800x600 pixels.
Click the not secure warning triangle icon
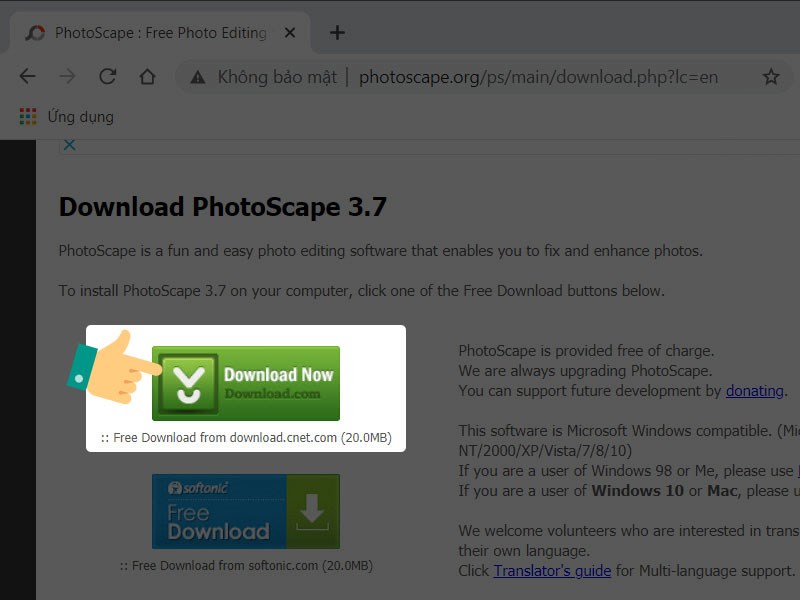coord(198,77)
